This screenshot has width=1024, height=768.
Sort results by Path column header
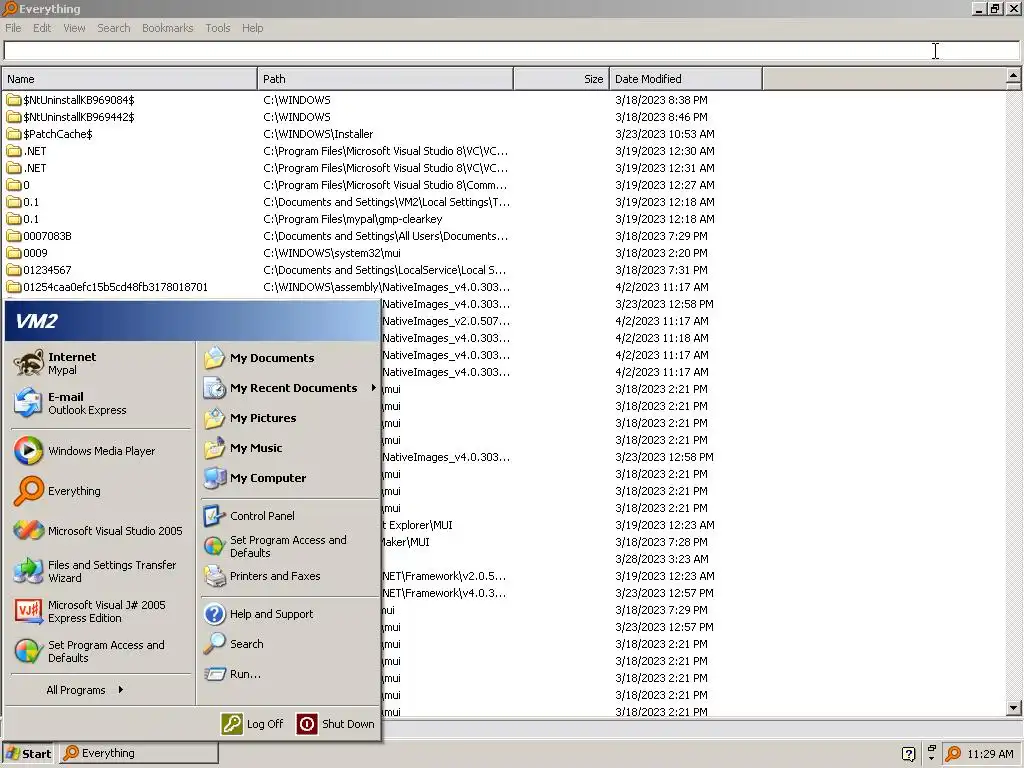tap(385, 79)
